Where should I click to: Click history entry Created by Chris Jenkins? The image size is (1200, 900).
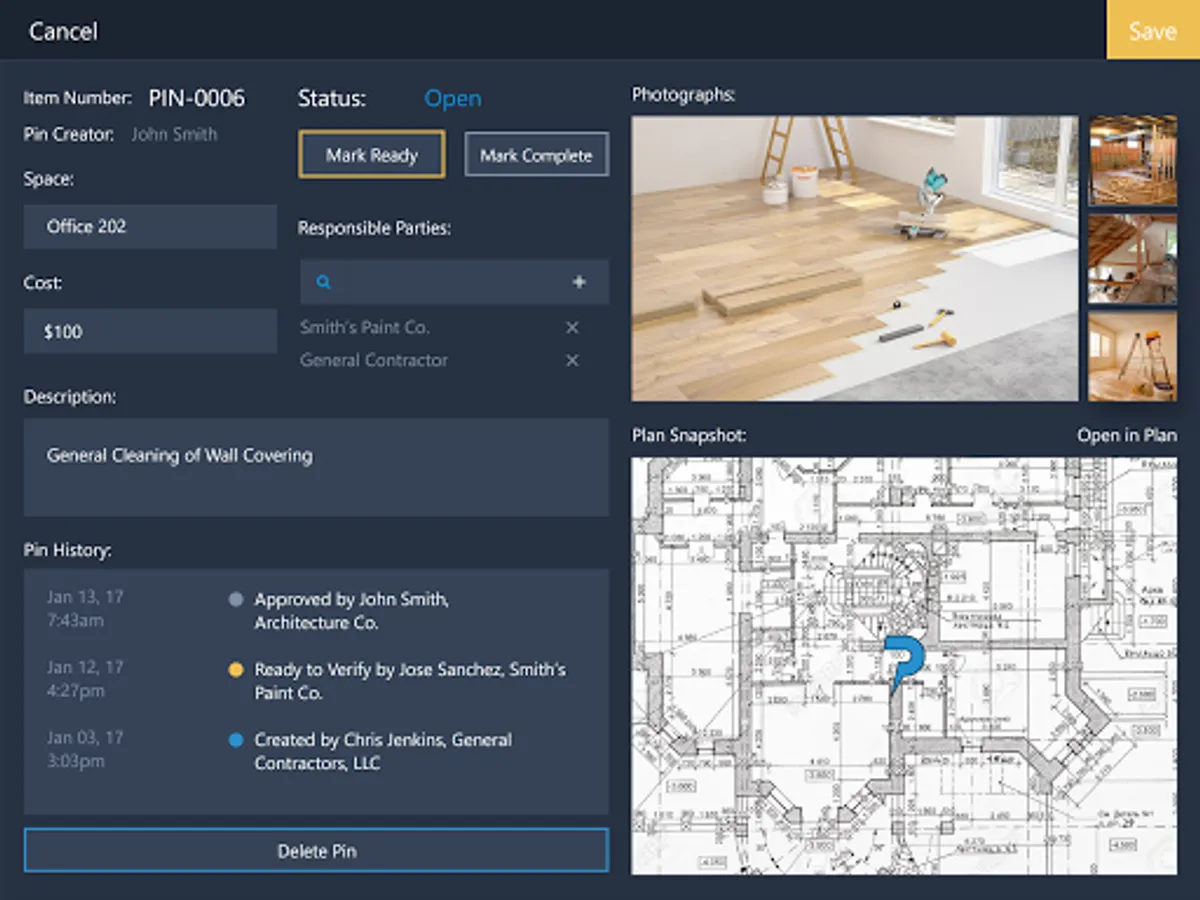[383, 751]
